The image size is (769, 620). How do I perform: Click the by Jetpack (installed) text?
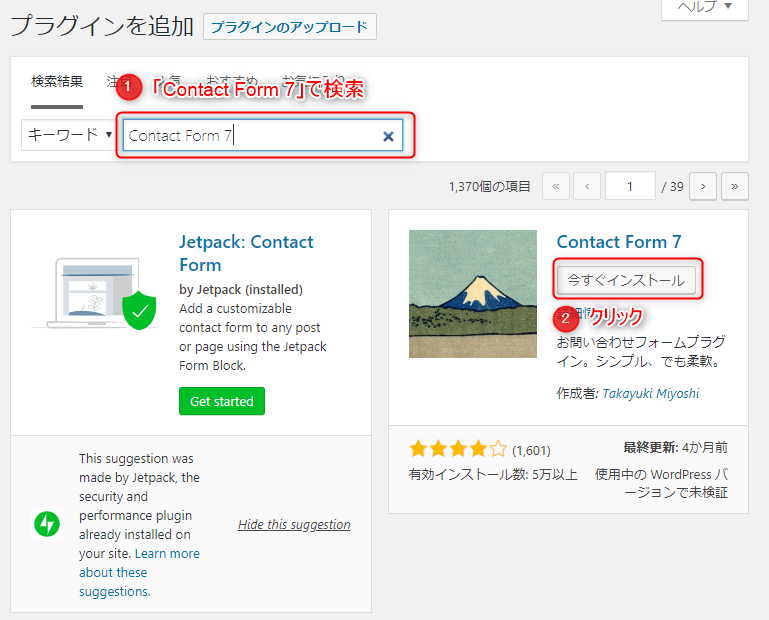(241, 289)
